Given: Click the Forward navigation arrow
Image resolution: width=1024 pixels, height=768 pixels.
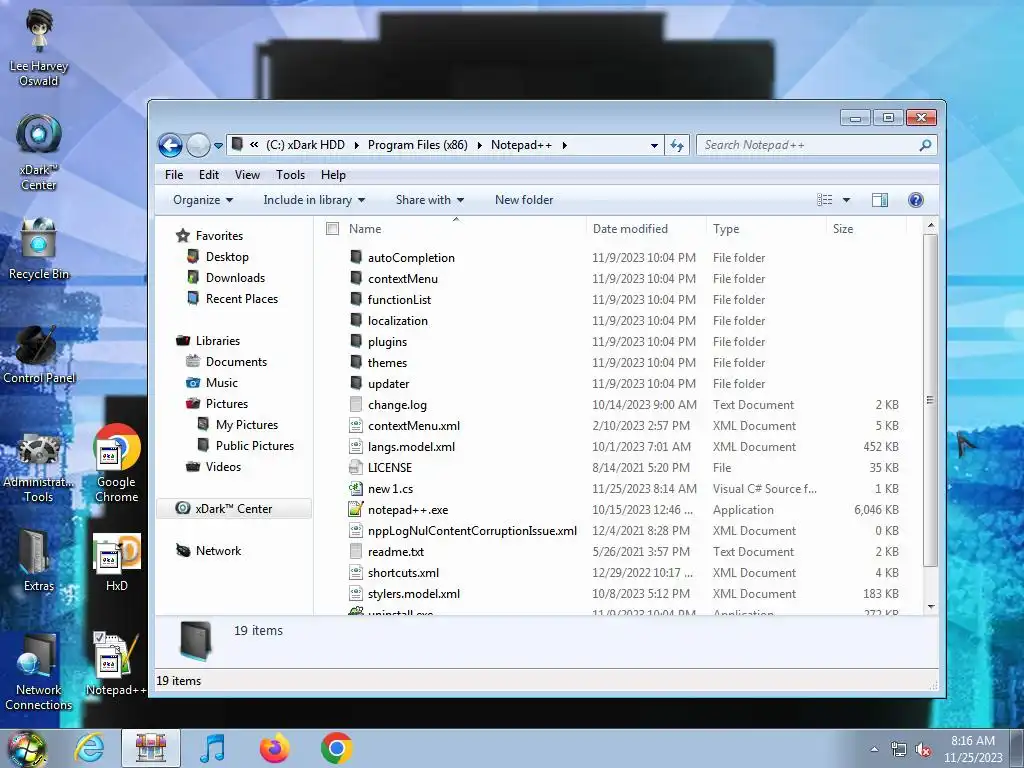Looking at the screenshot, I should (198, 145).
